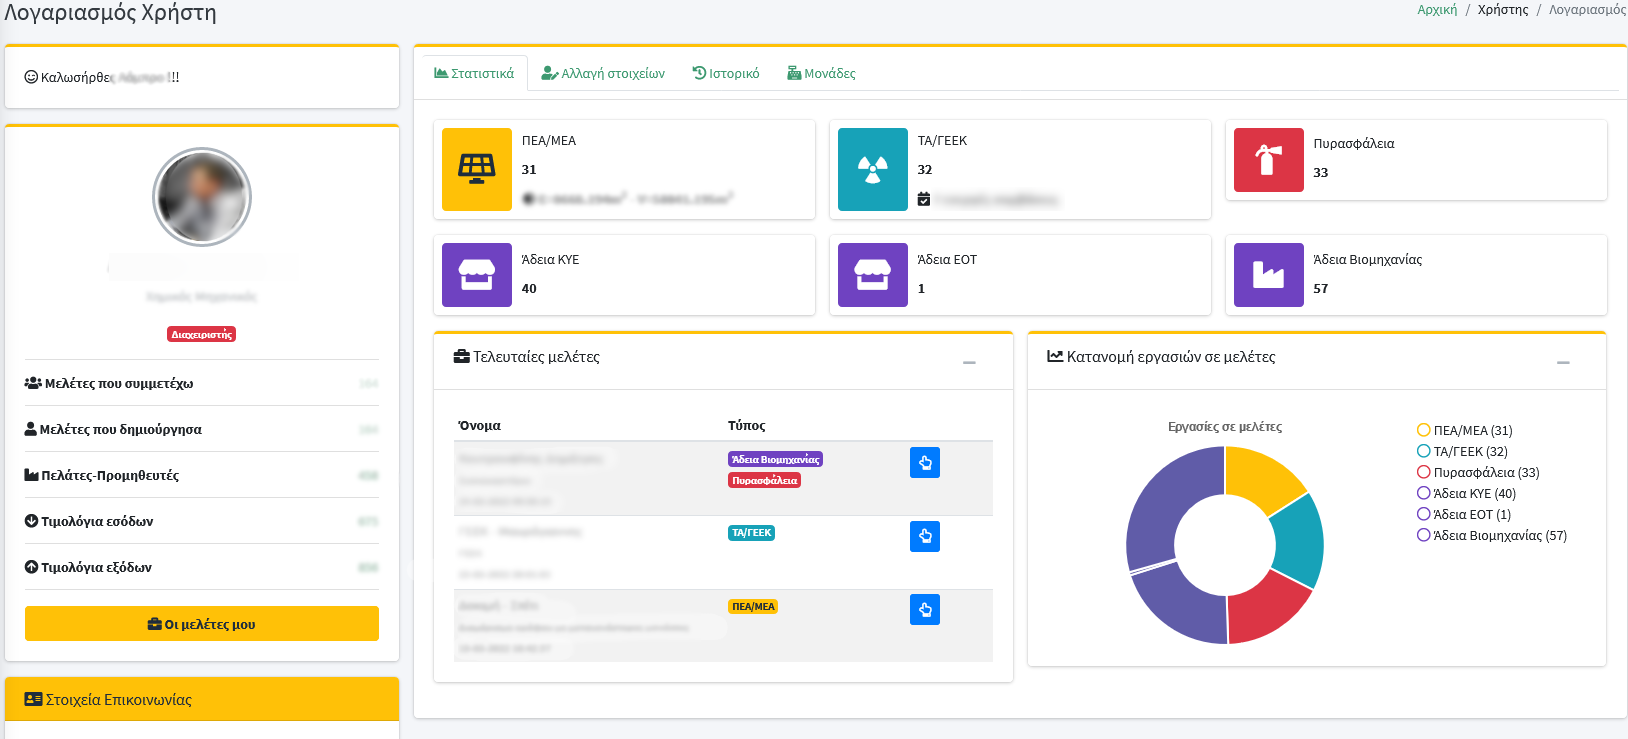Screen dimensions: 1628x739
Task: Click the teal radiation ΤΑ/ΓΕΕΚ icon
Action: click(x=873, y=169)
